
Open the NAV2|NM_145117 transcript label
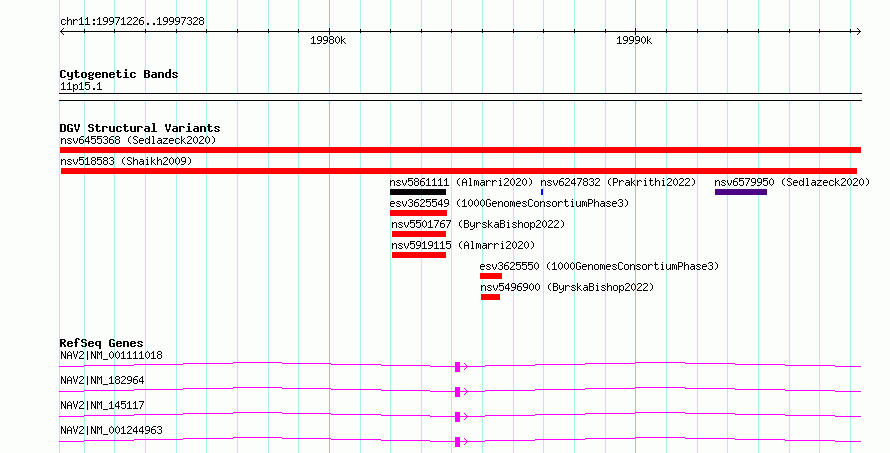tap(102, 406)
